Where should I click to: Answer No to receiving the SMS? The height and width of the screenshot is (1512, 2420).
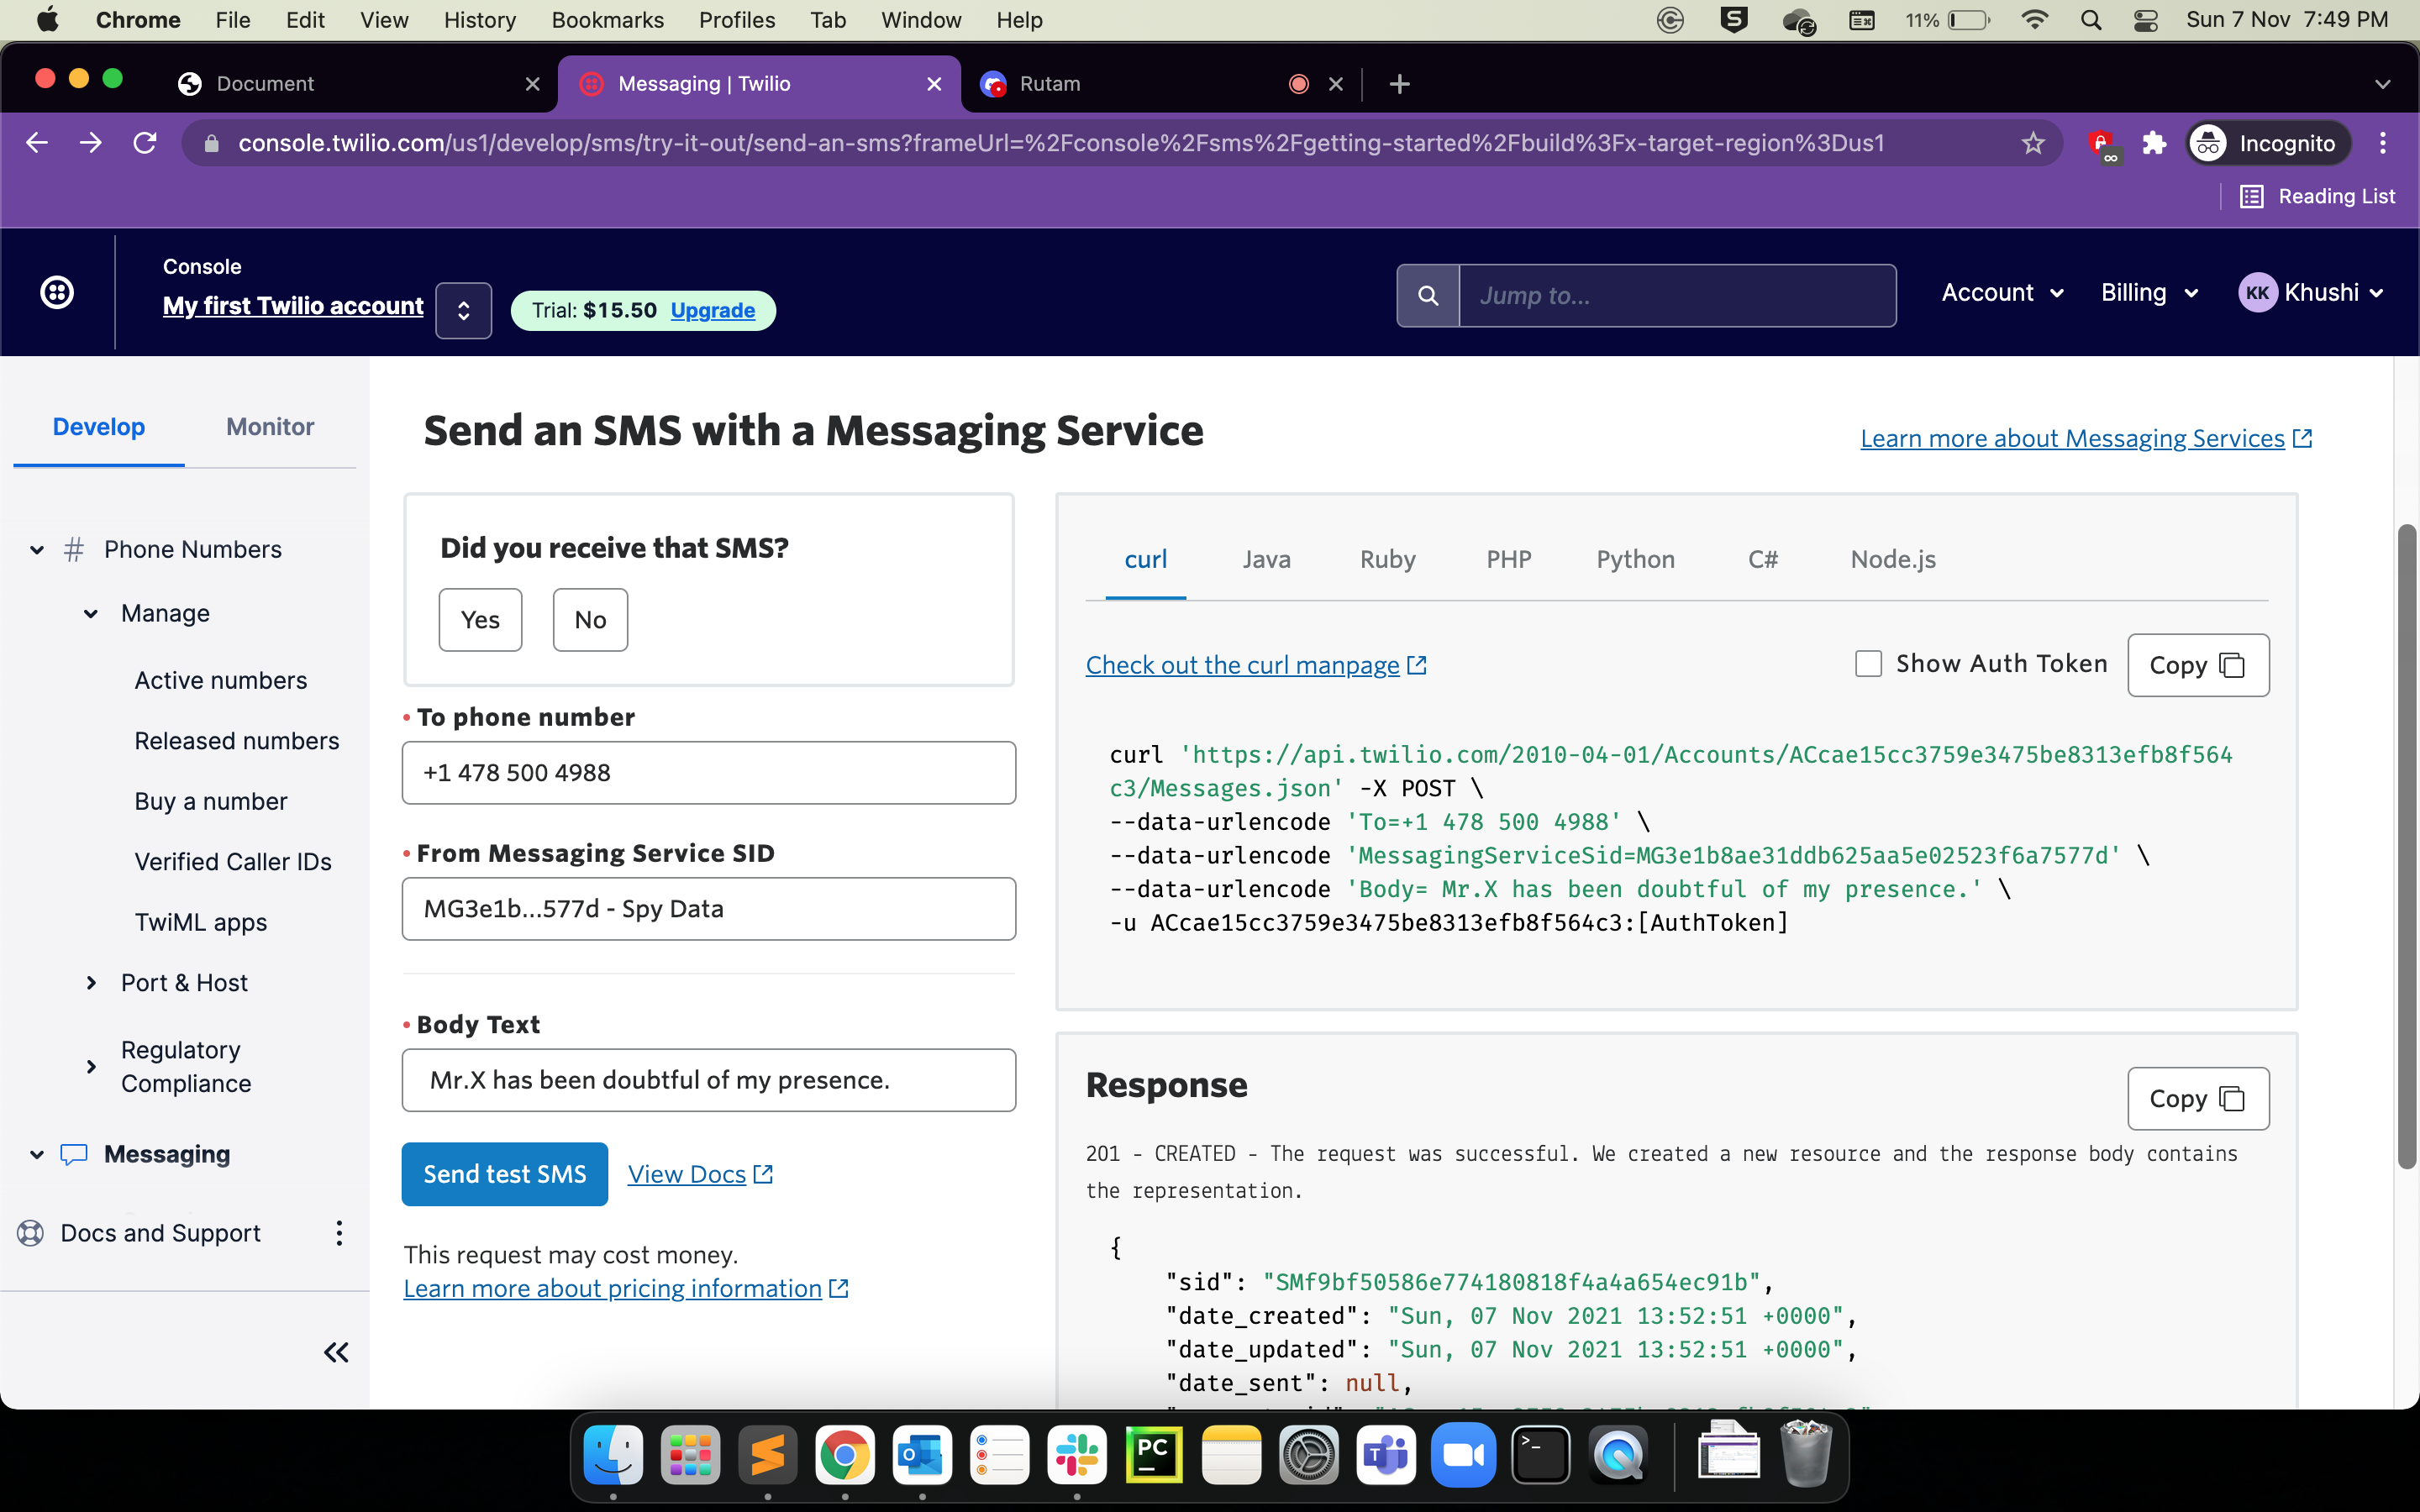coord(590,620)
